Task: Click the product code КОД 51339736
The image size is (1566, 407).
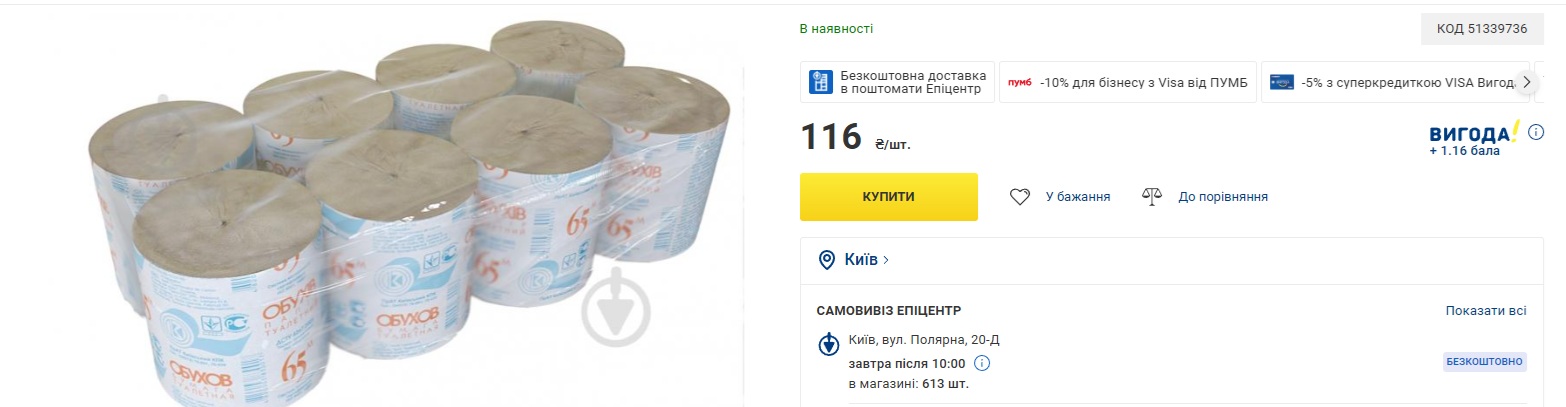Action: (1482, 29)
